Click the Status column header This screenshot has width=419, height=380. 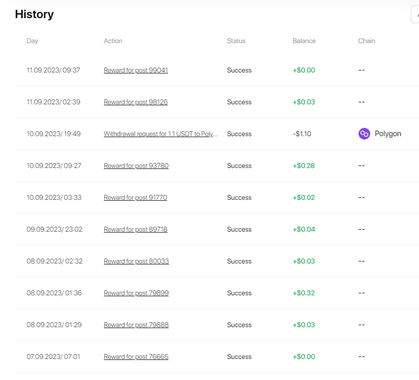(236, 41)
